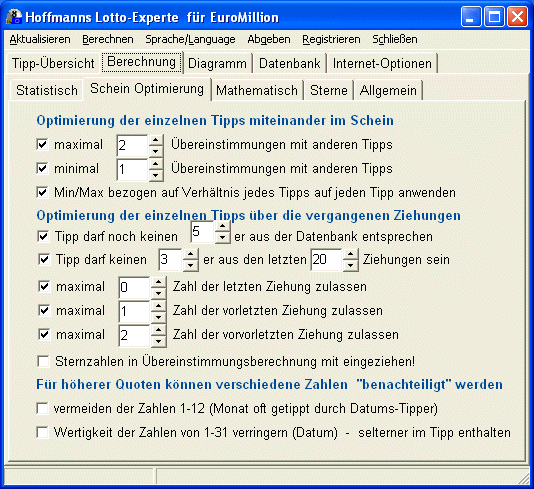Minimize the Lotto-Experte window

(471, 16)
